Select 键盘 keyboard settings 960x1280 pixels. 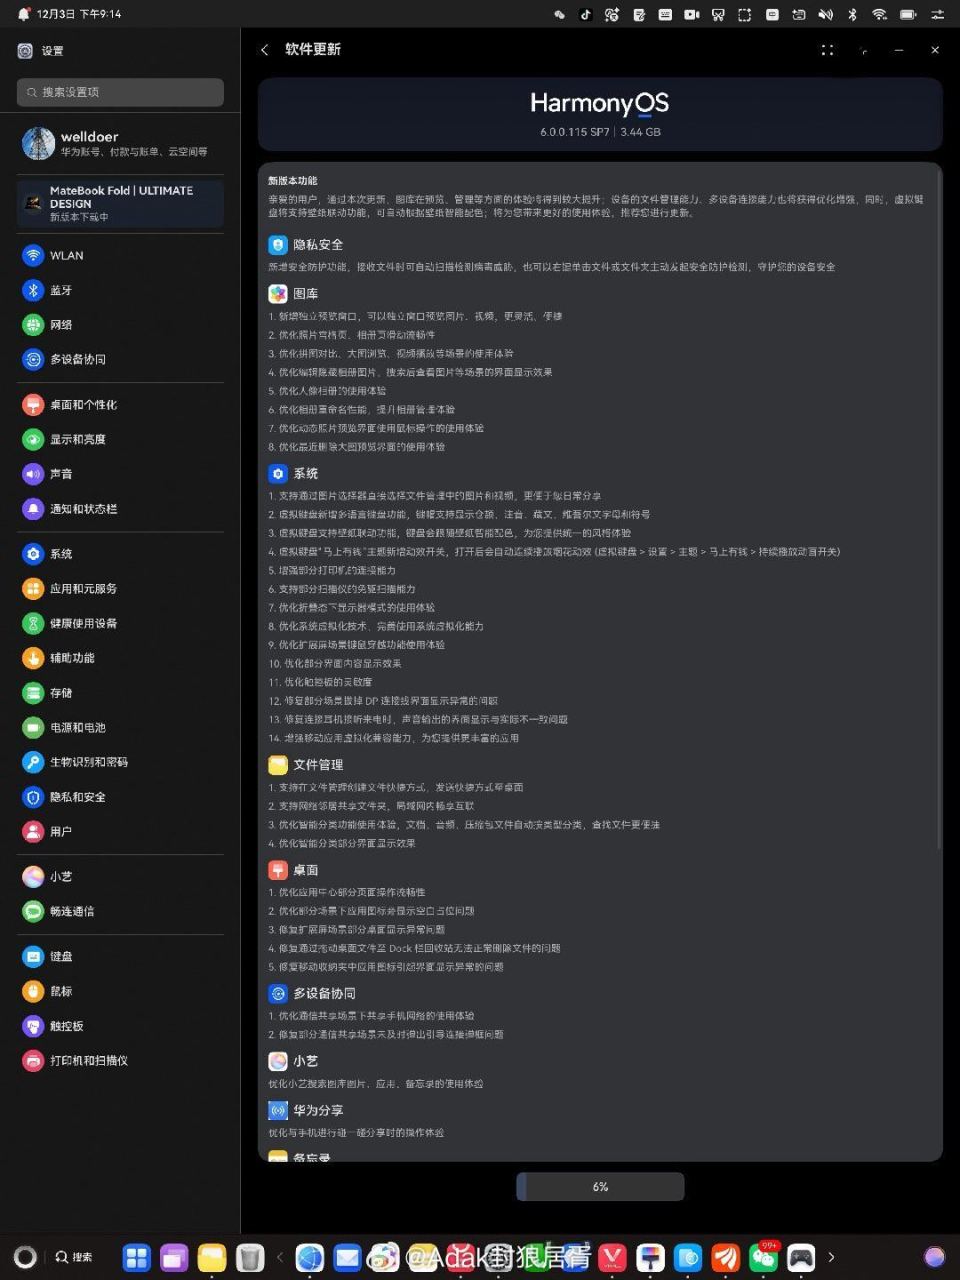coord(120,956)
